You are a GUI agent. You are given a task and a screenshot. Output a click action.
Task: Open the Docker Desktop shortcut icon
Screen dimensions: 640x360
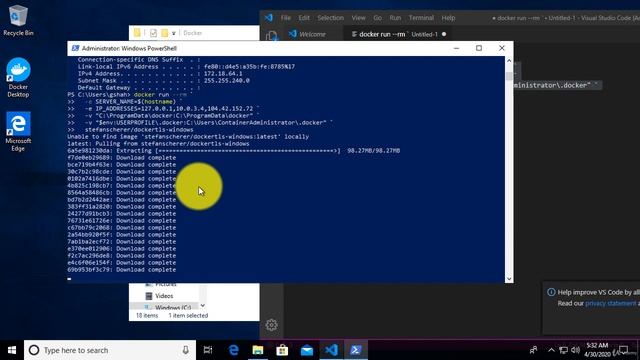pos(18,78)
